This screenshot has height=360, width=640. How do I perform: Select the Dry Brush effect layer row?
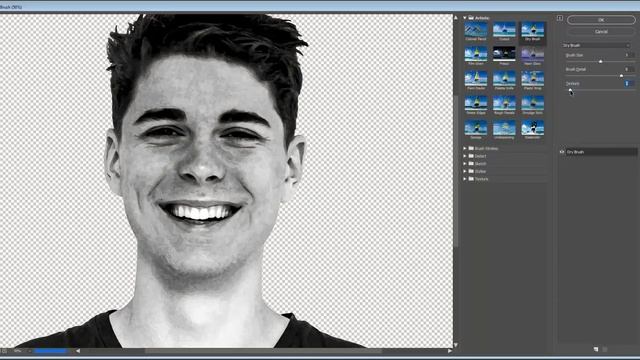(601, 152)
